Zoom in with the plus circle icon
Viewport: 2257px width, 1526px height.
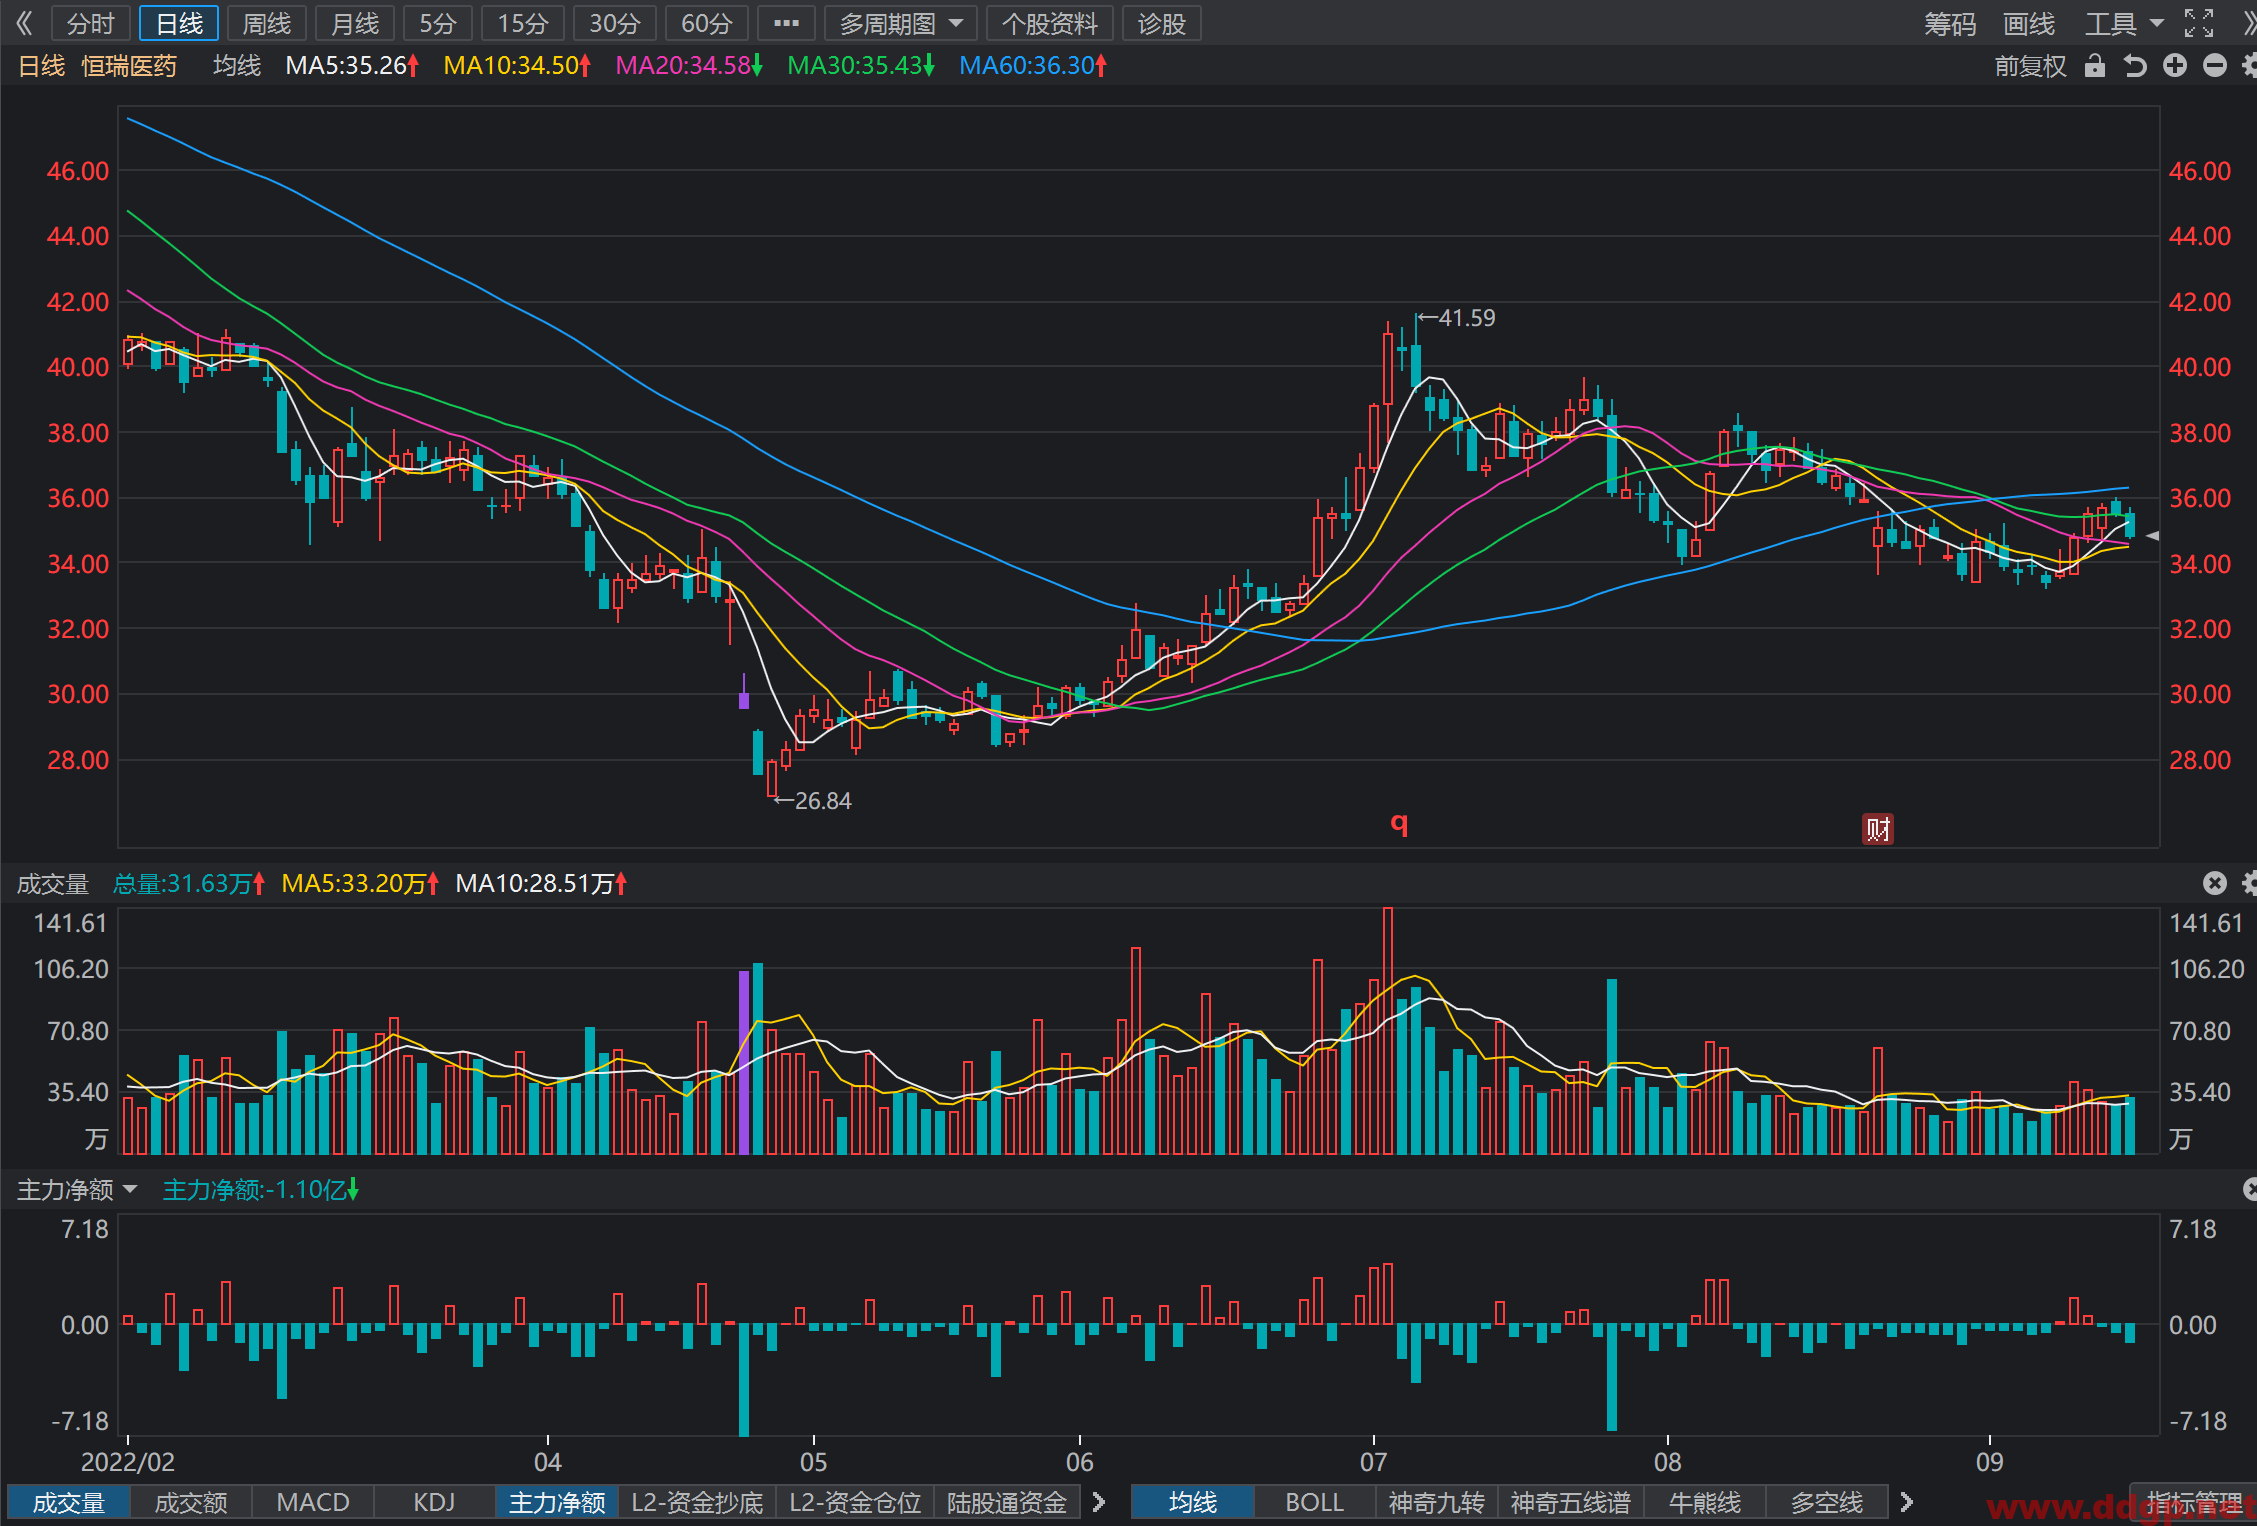click(2175, 66)
